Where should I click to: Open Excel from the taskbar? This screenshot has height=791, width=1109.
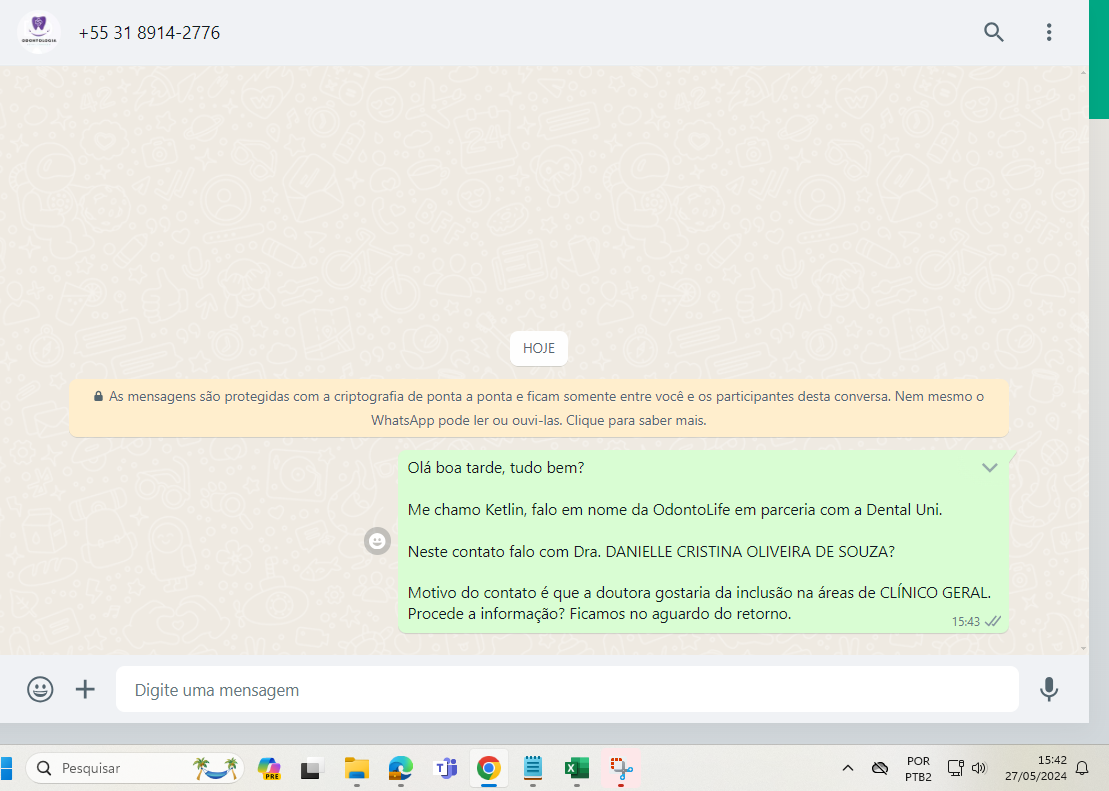[x=577, y=768]
